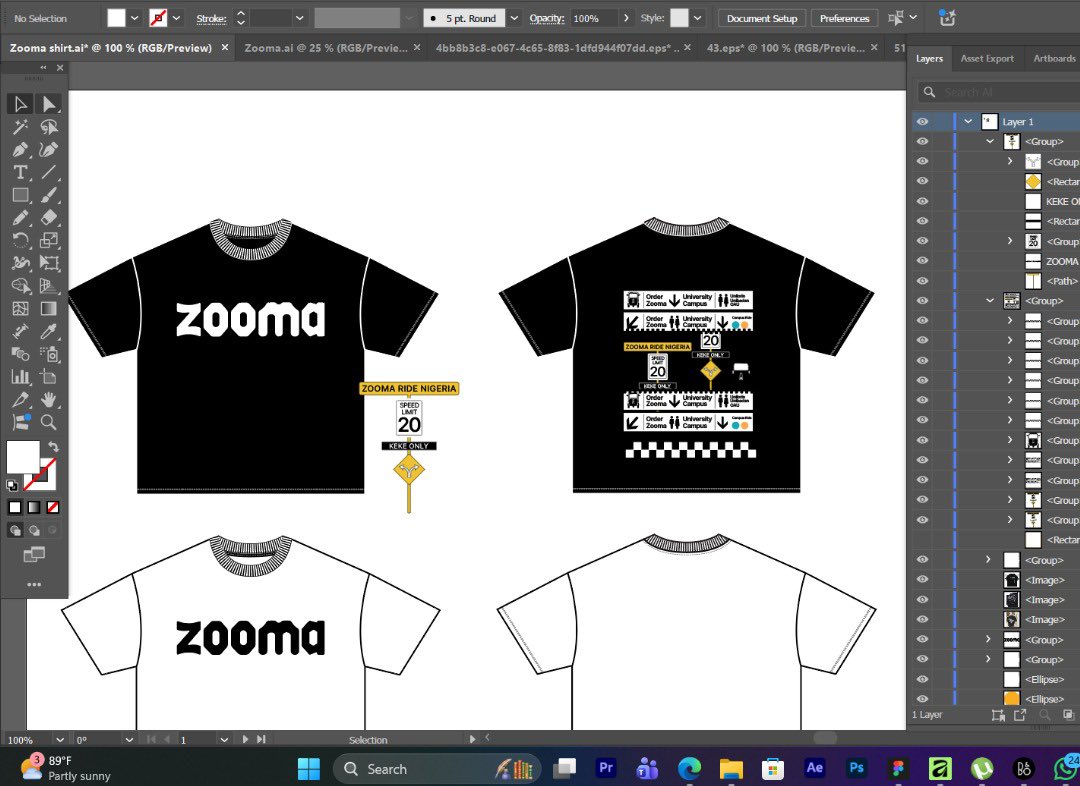The image size is (1080, 786).
Task: Activate the Zoom tool
Action: (x=47, y=423)
